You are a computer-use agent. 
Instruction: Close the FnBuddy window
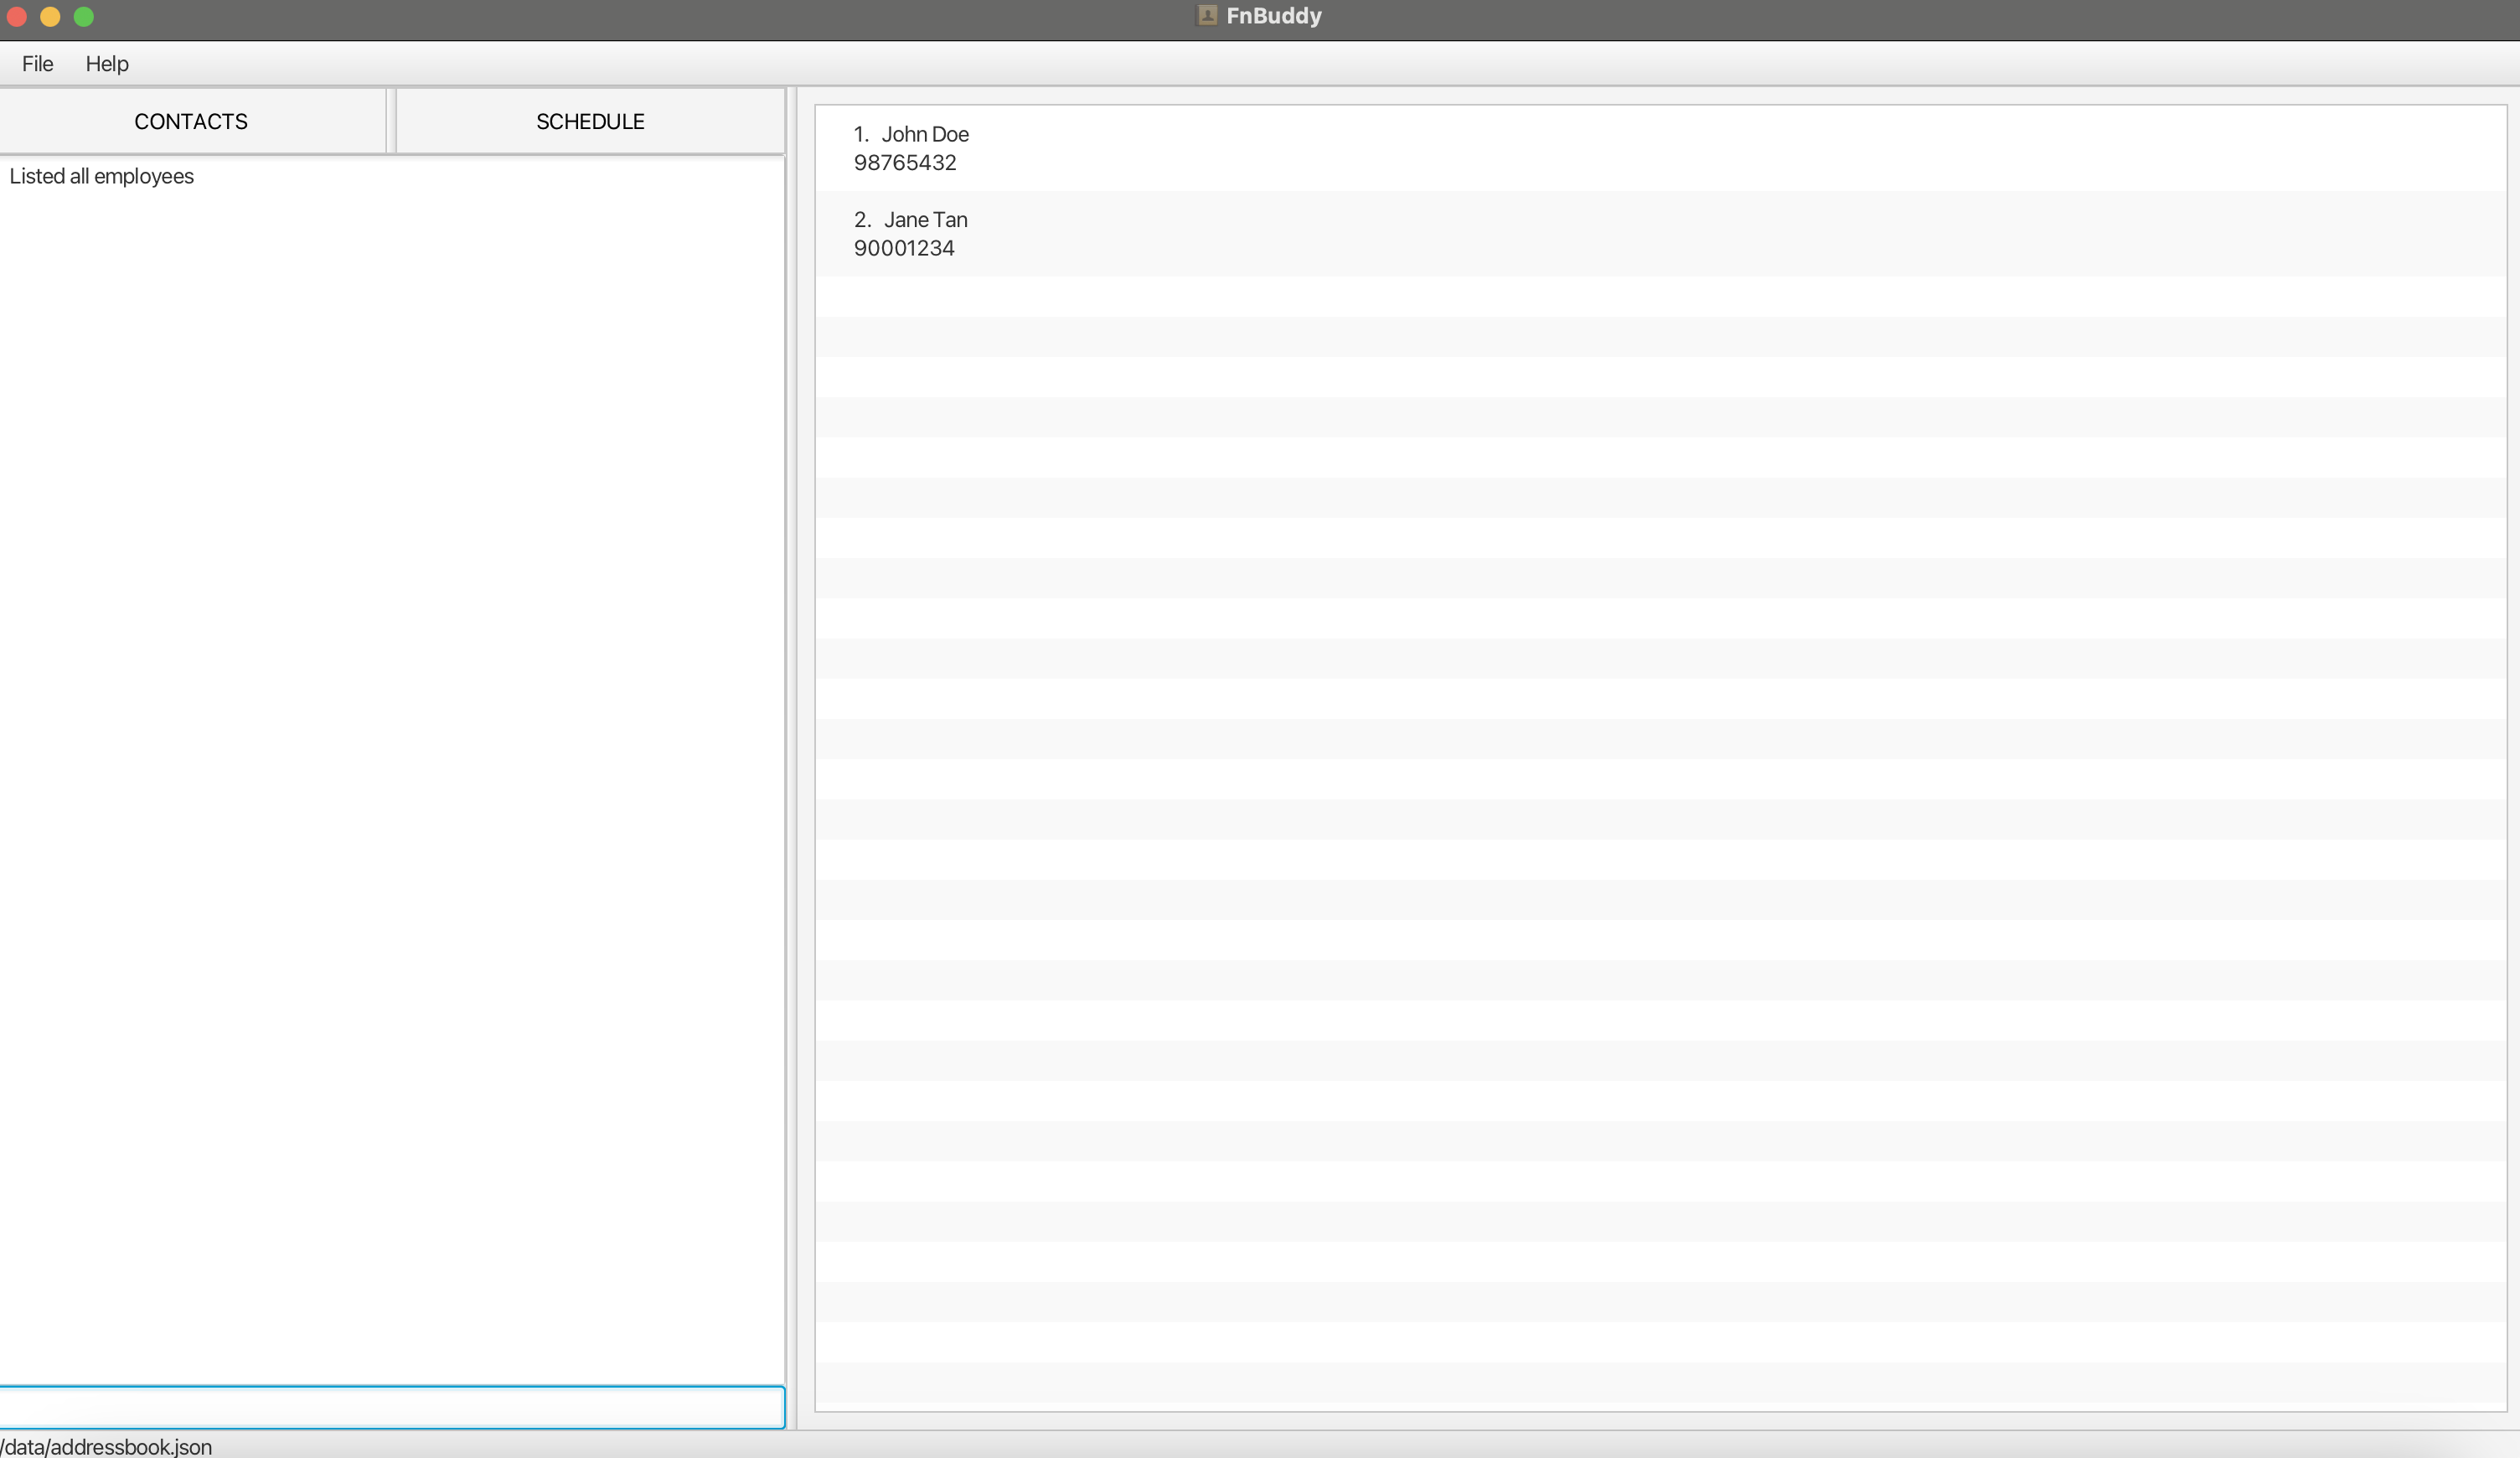coord(17,16)
